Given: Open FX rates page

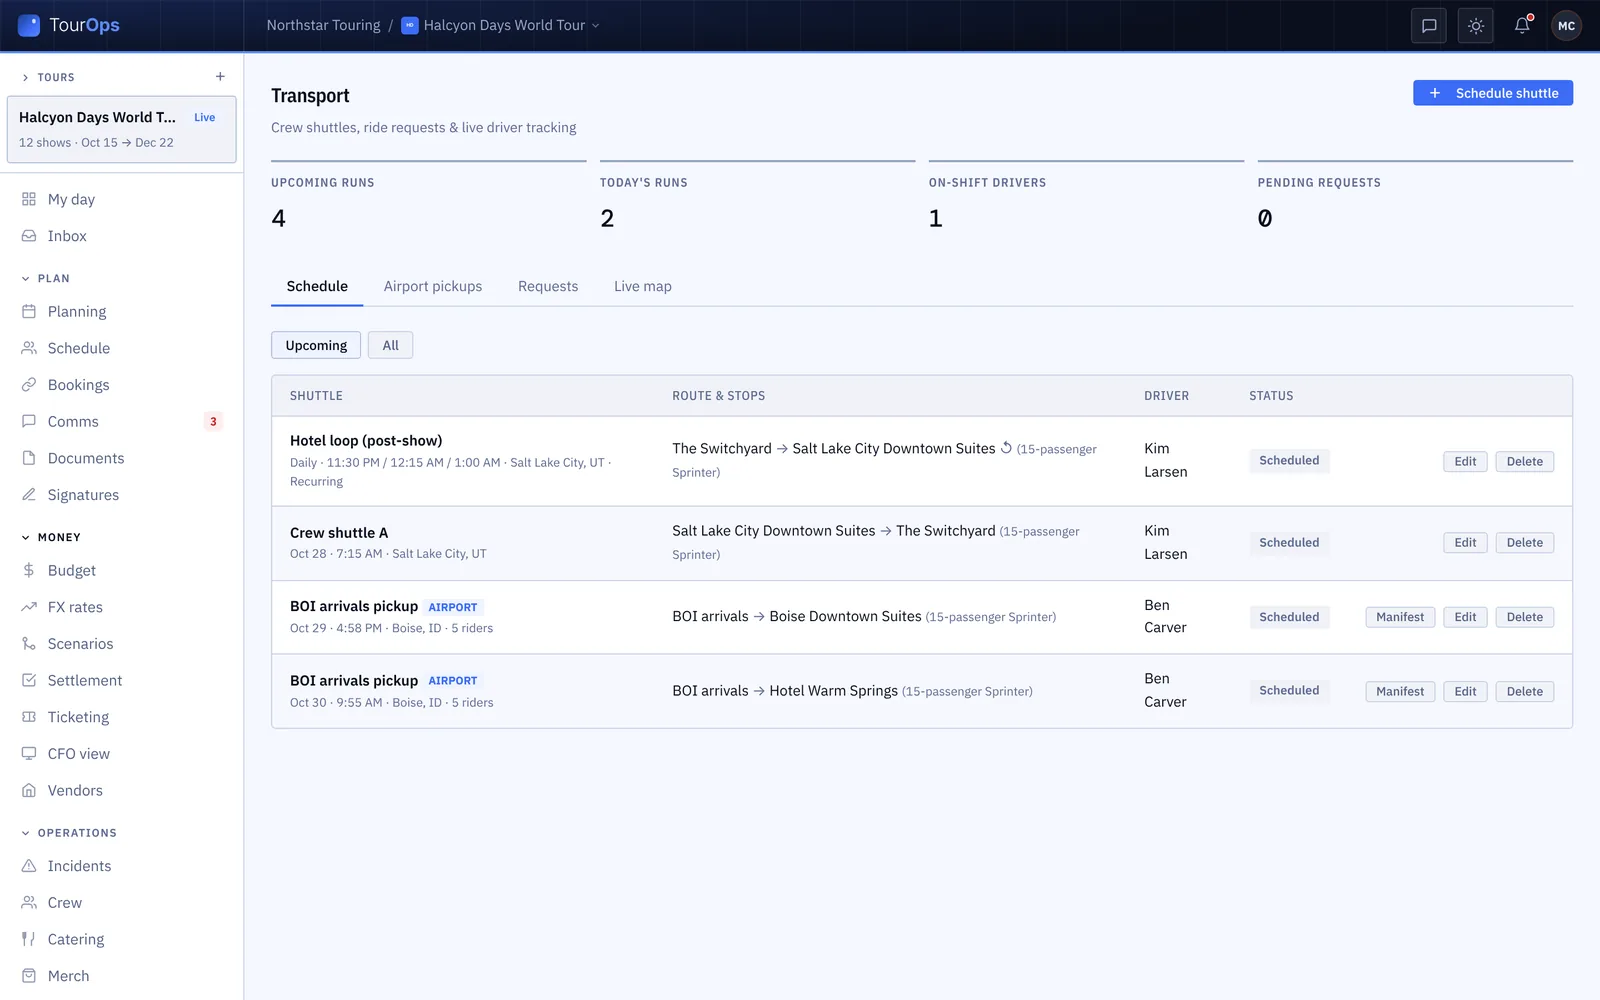Looking at the screenshot, I should (121, 607).
